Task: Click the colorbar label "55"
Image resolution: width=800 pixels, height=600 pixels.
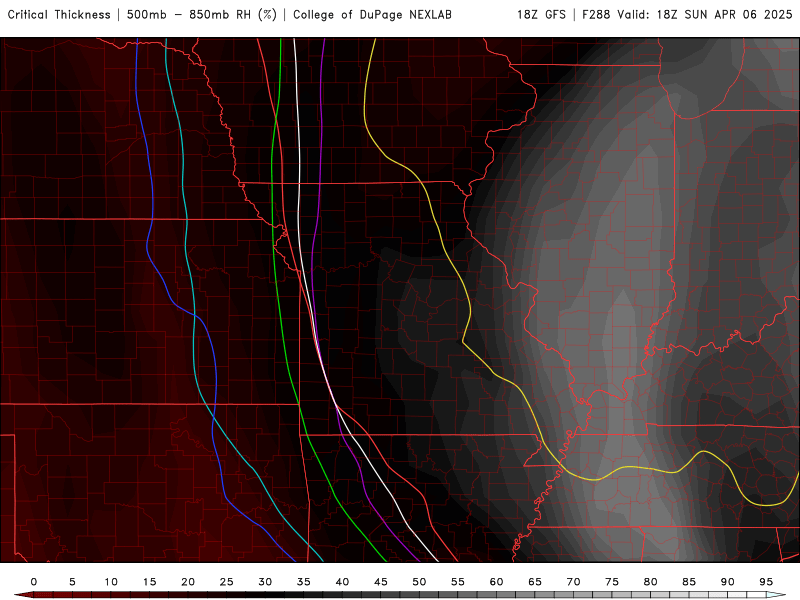Action: coord(458,582)
